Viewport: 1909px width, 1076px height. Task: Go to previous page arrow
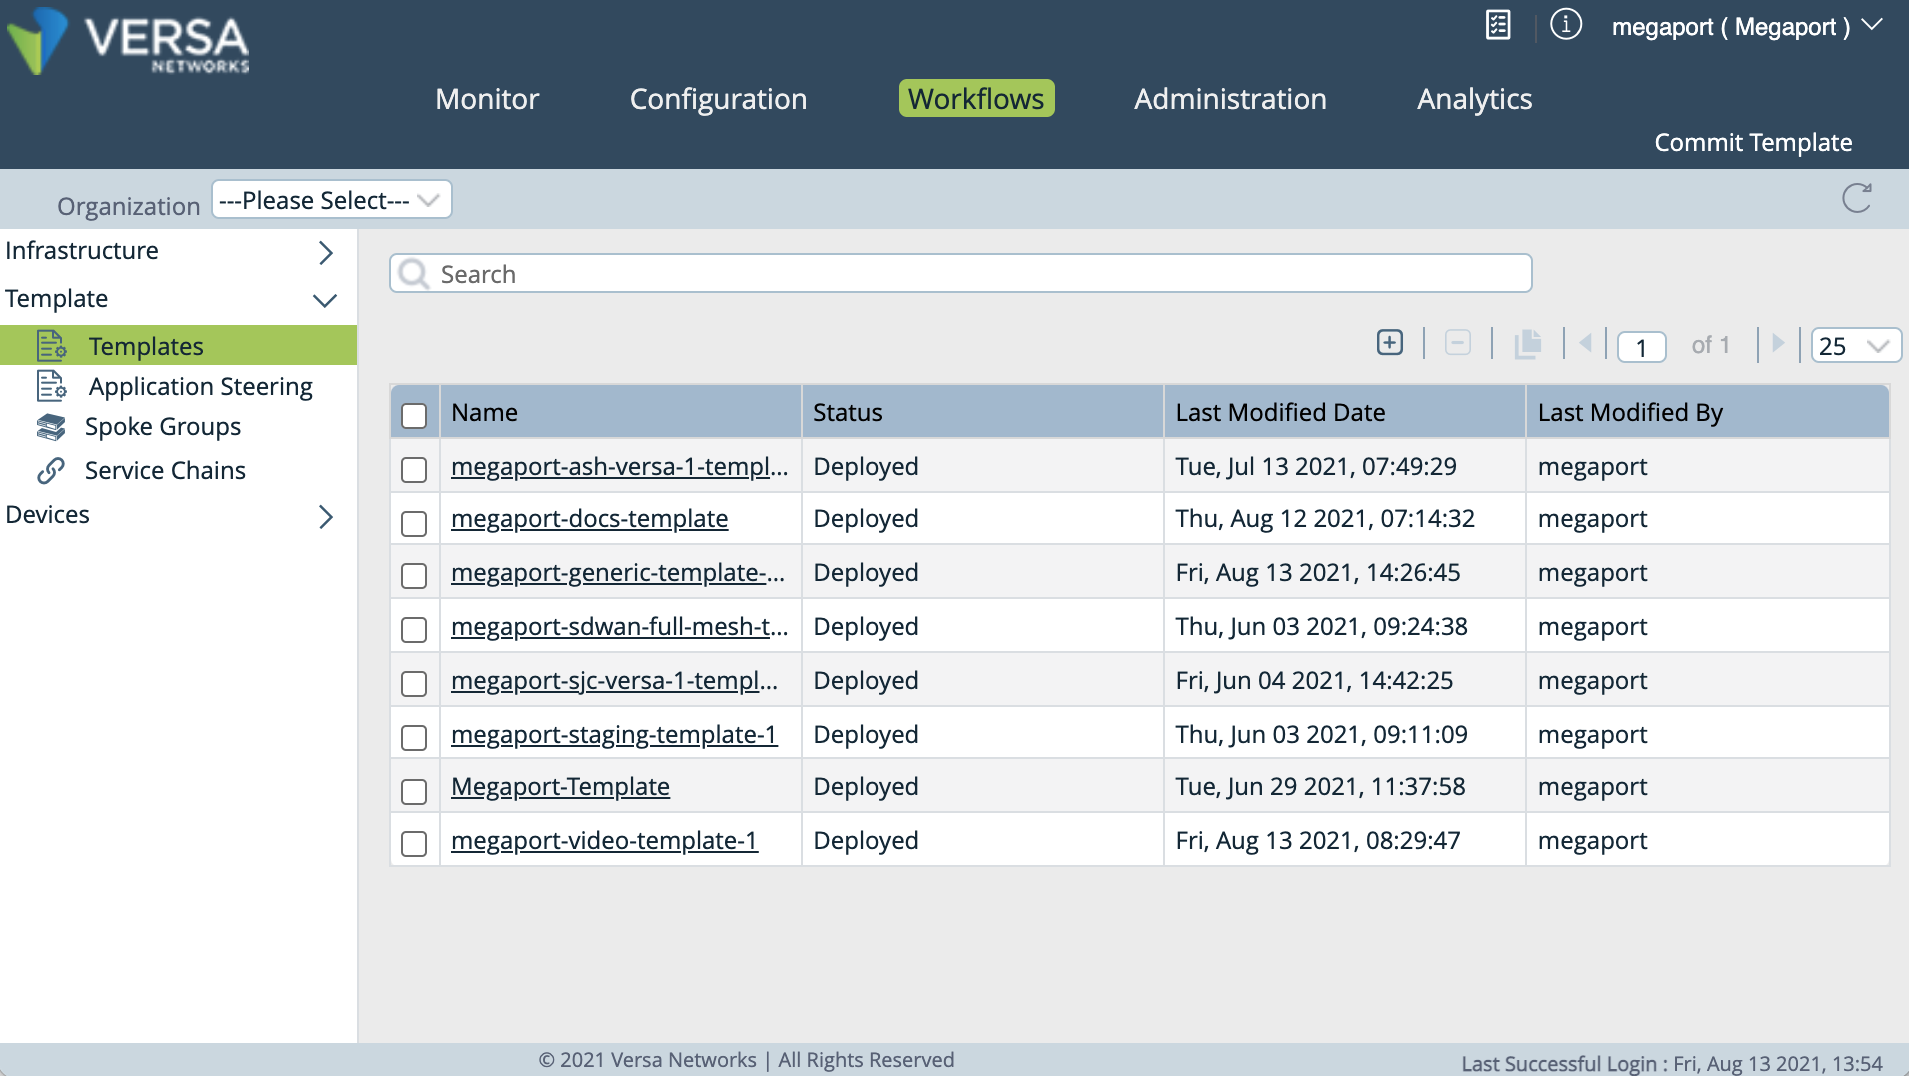pyautogui.click(x=1585, y=344)
